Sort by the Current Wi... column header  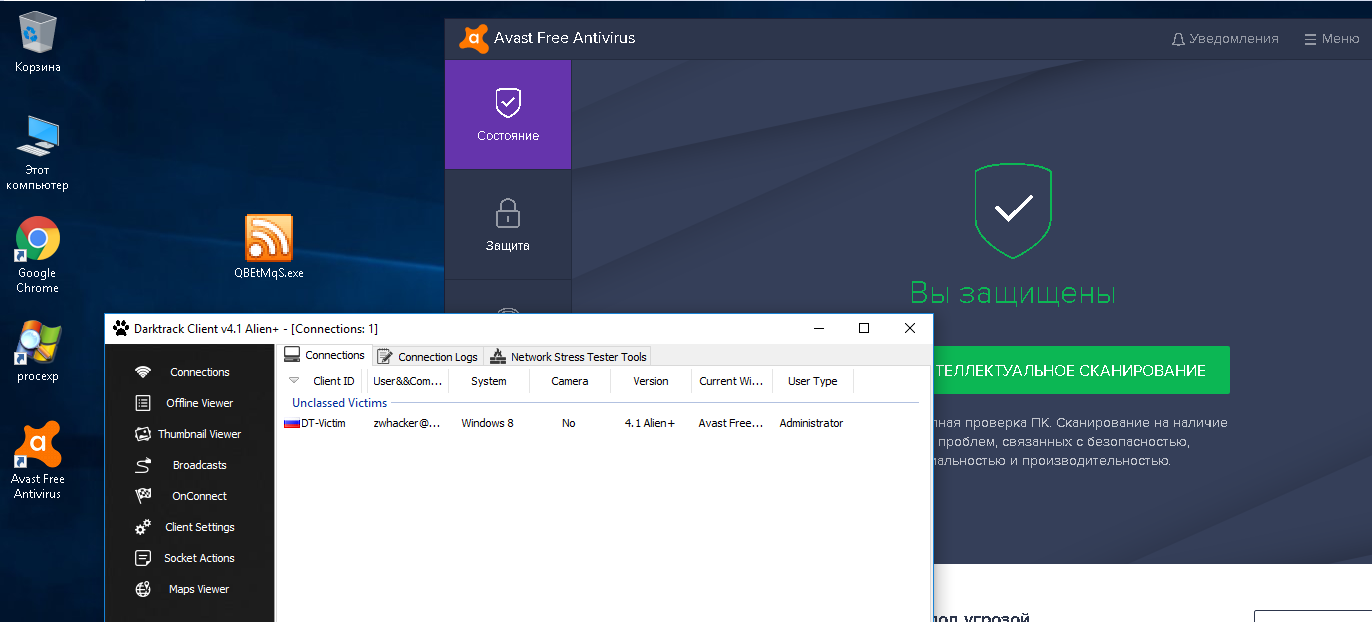pos(731,381)
